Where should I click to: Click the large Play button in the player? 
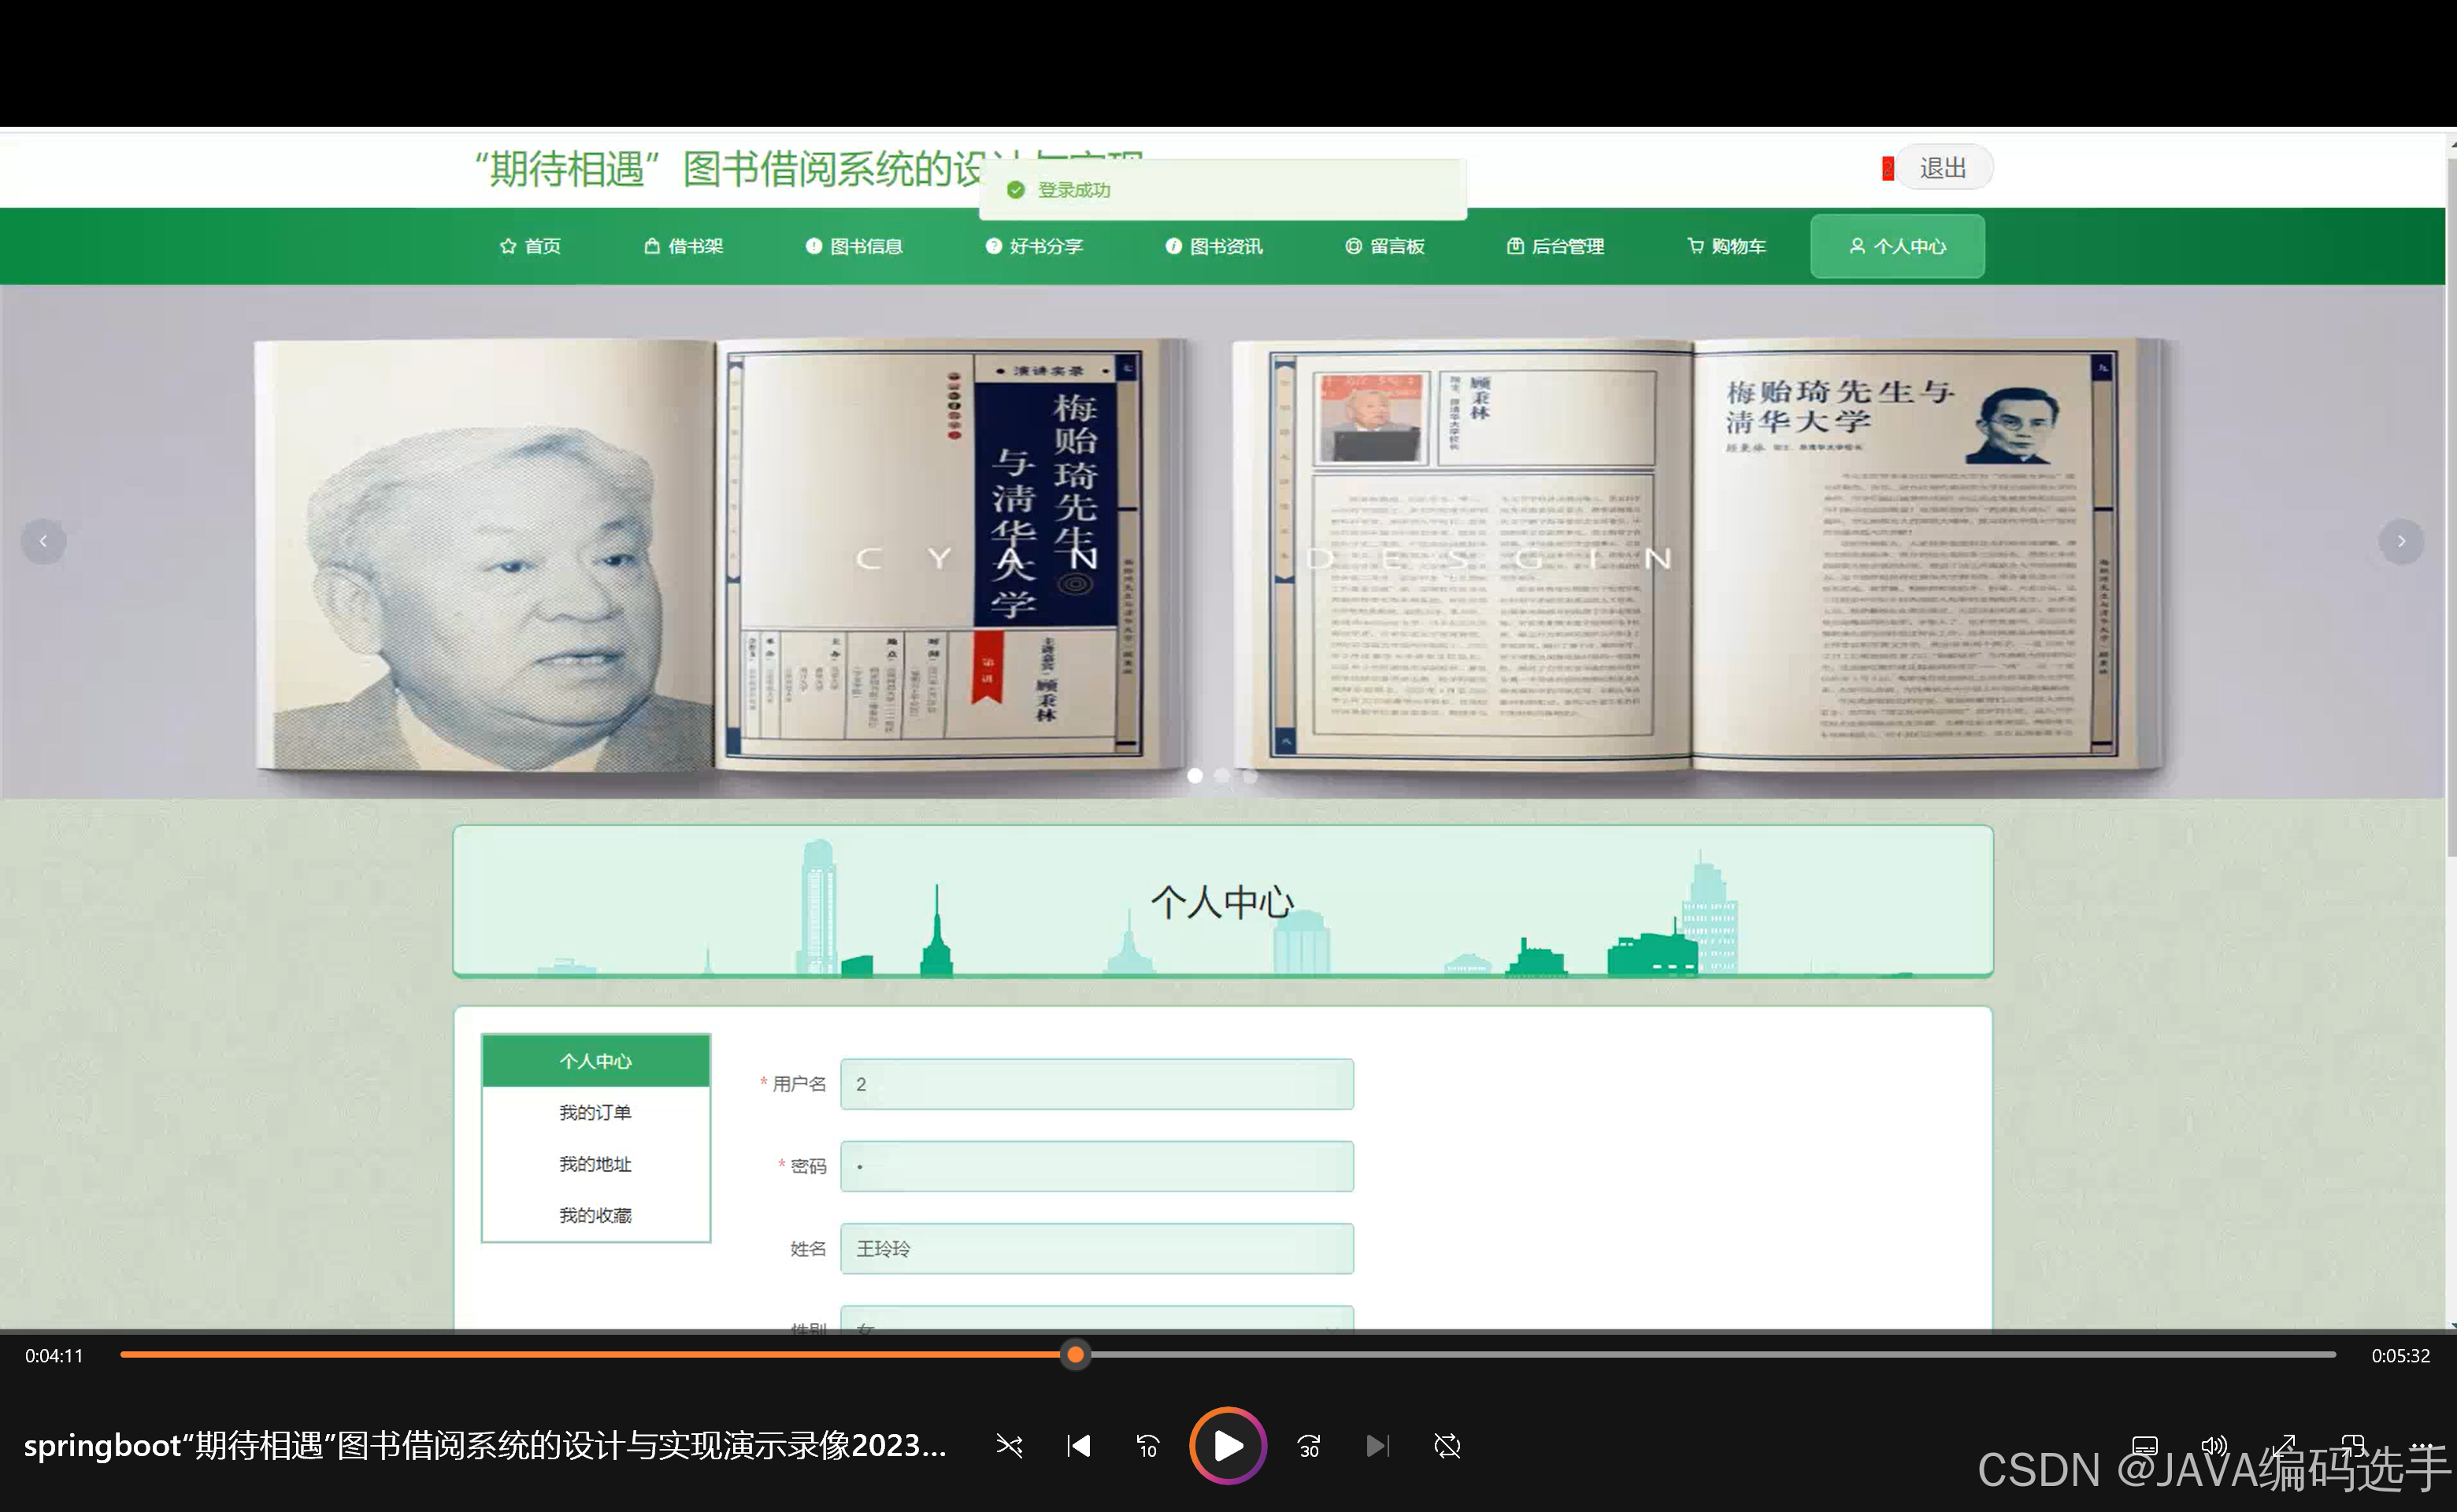(1227, 1445)
